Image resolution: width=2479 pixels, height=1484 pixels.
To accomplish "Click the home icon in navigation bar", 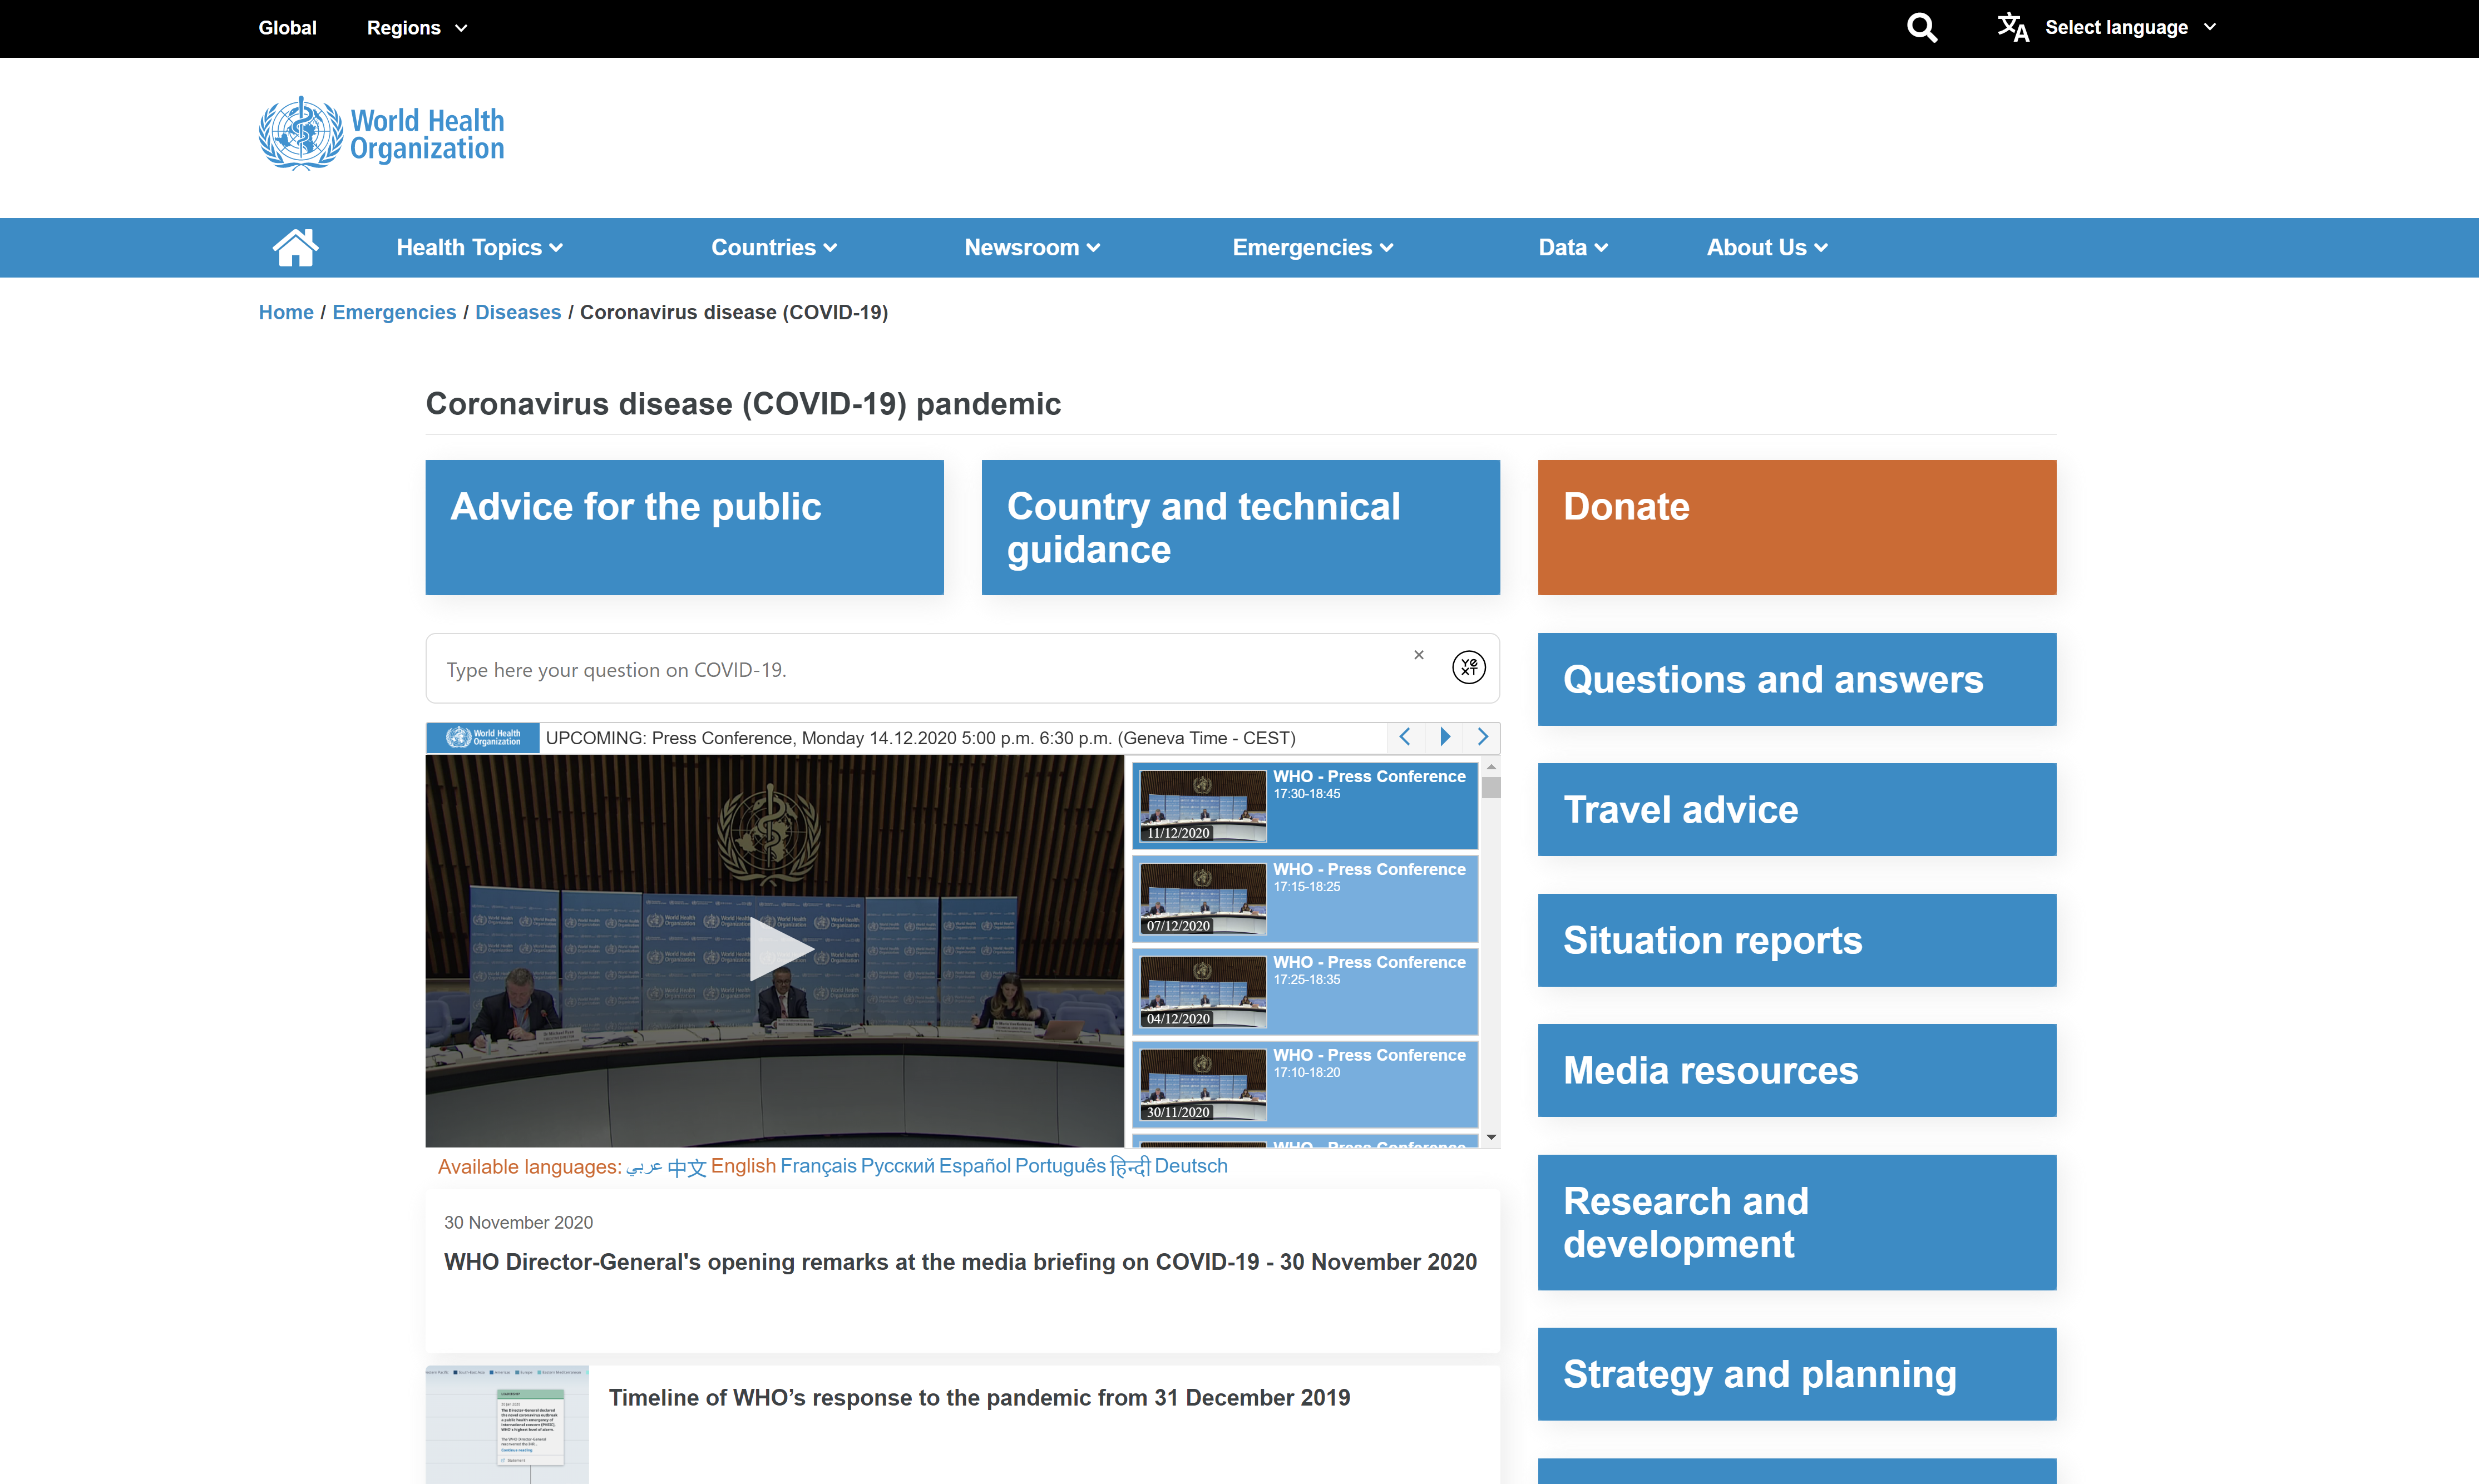I will click(295, 247).
